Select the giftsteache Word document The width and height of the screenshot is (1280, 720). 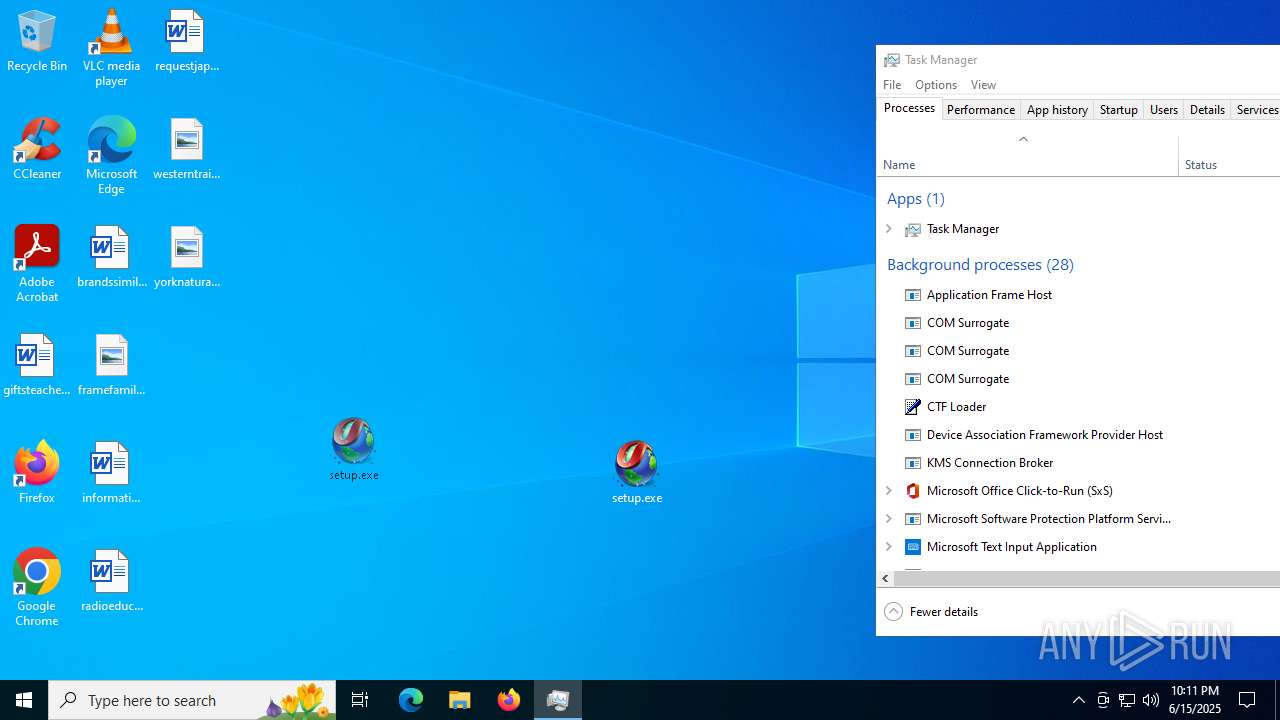[x=37, y=365]
